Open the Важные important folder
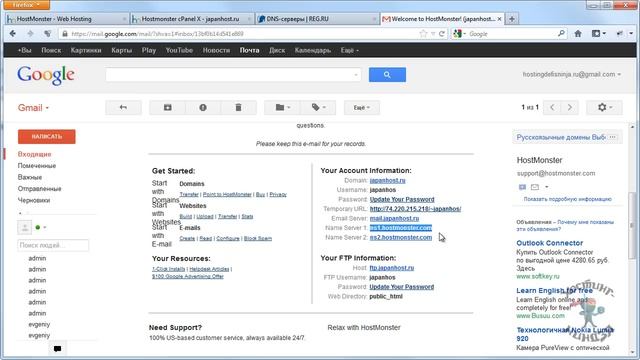The height and width of the screenshot is (360, 640). [30, 177]
